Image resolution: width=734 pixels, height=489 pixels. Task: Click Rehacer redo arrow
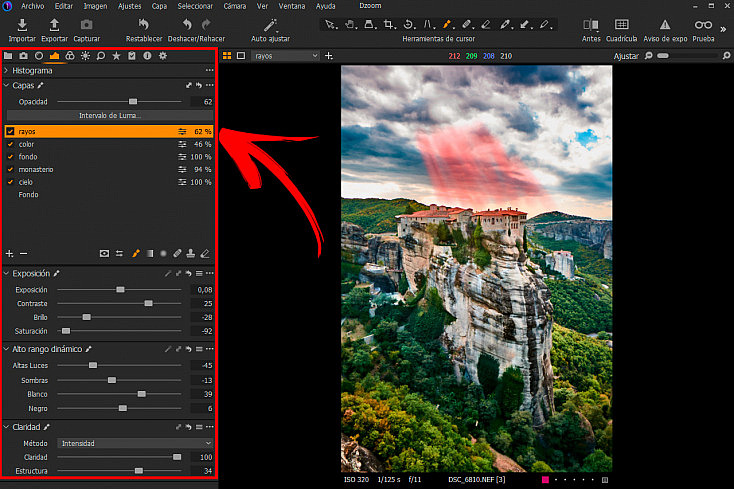pyautogui.click(x=206, y=24)
